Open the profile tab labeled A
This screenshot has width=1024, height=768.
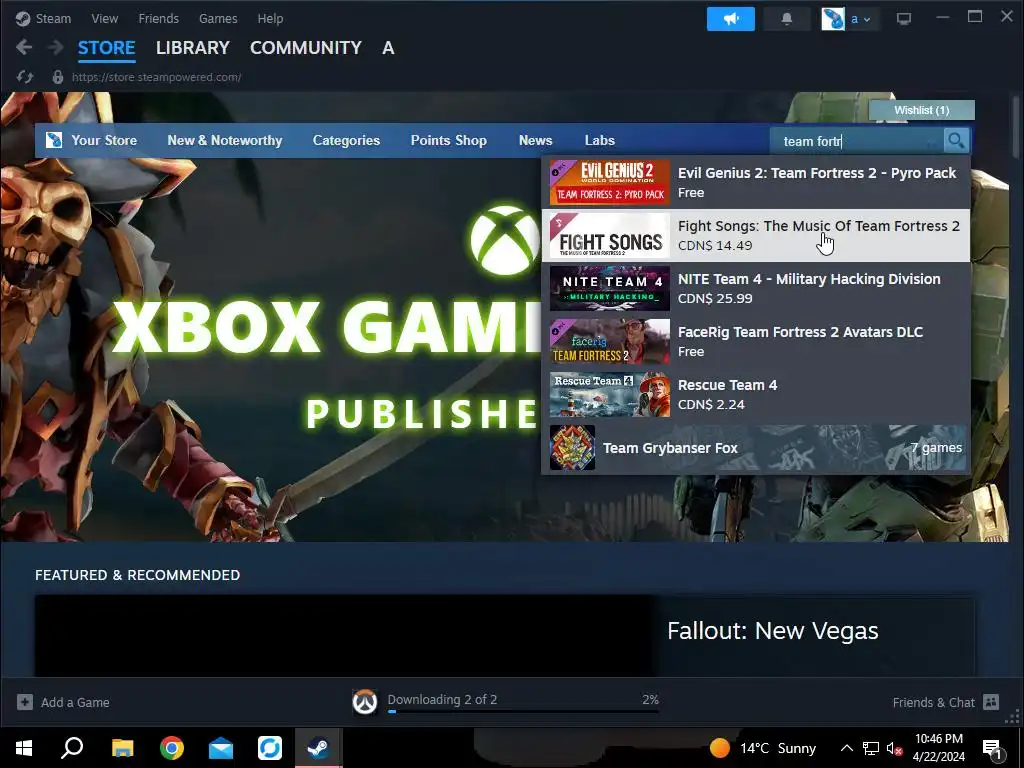pos(388,48)
